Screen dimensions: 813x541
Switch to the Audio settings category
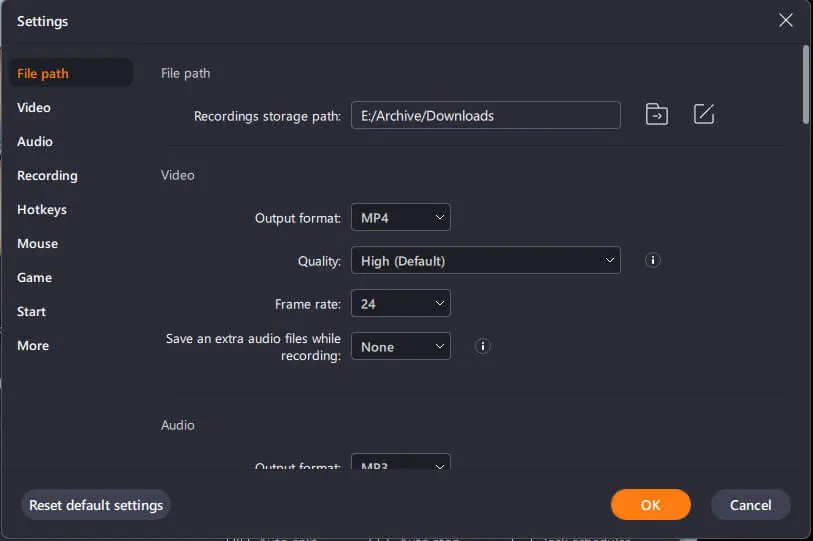35,142
